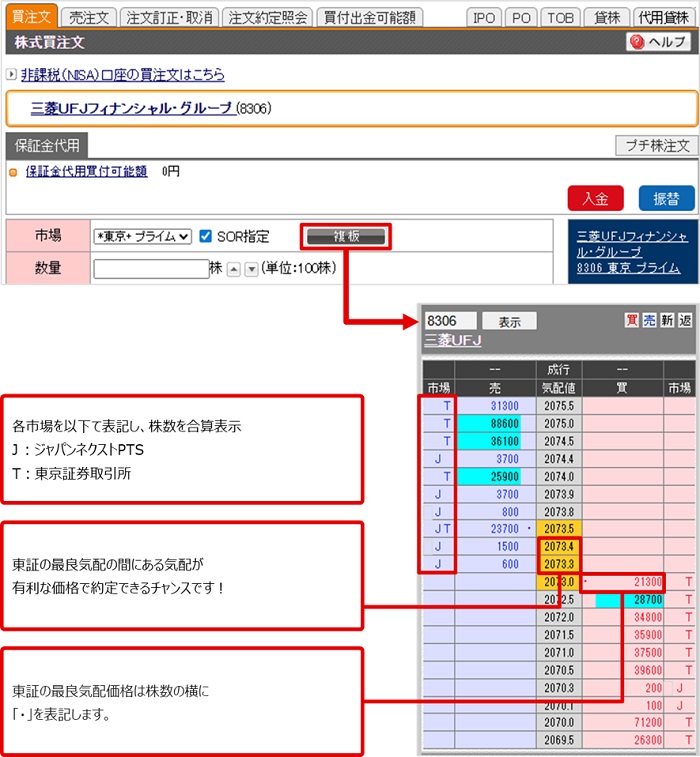
Task: Click the price 2073.4 cell
Action: click(559, 547)
